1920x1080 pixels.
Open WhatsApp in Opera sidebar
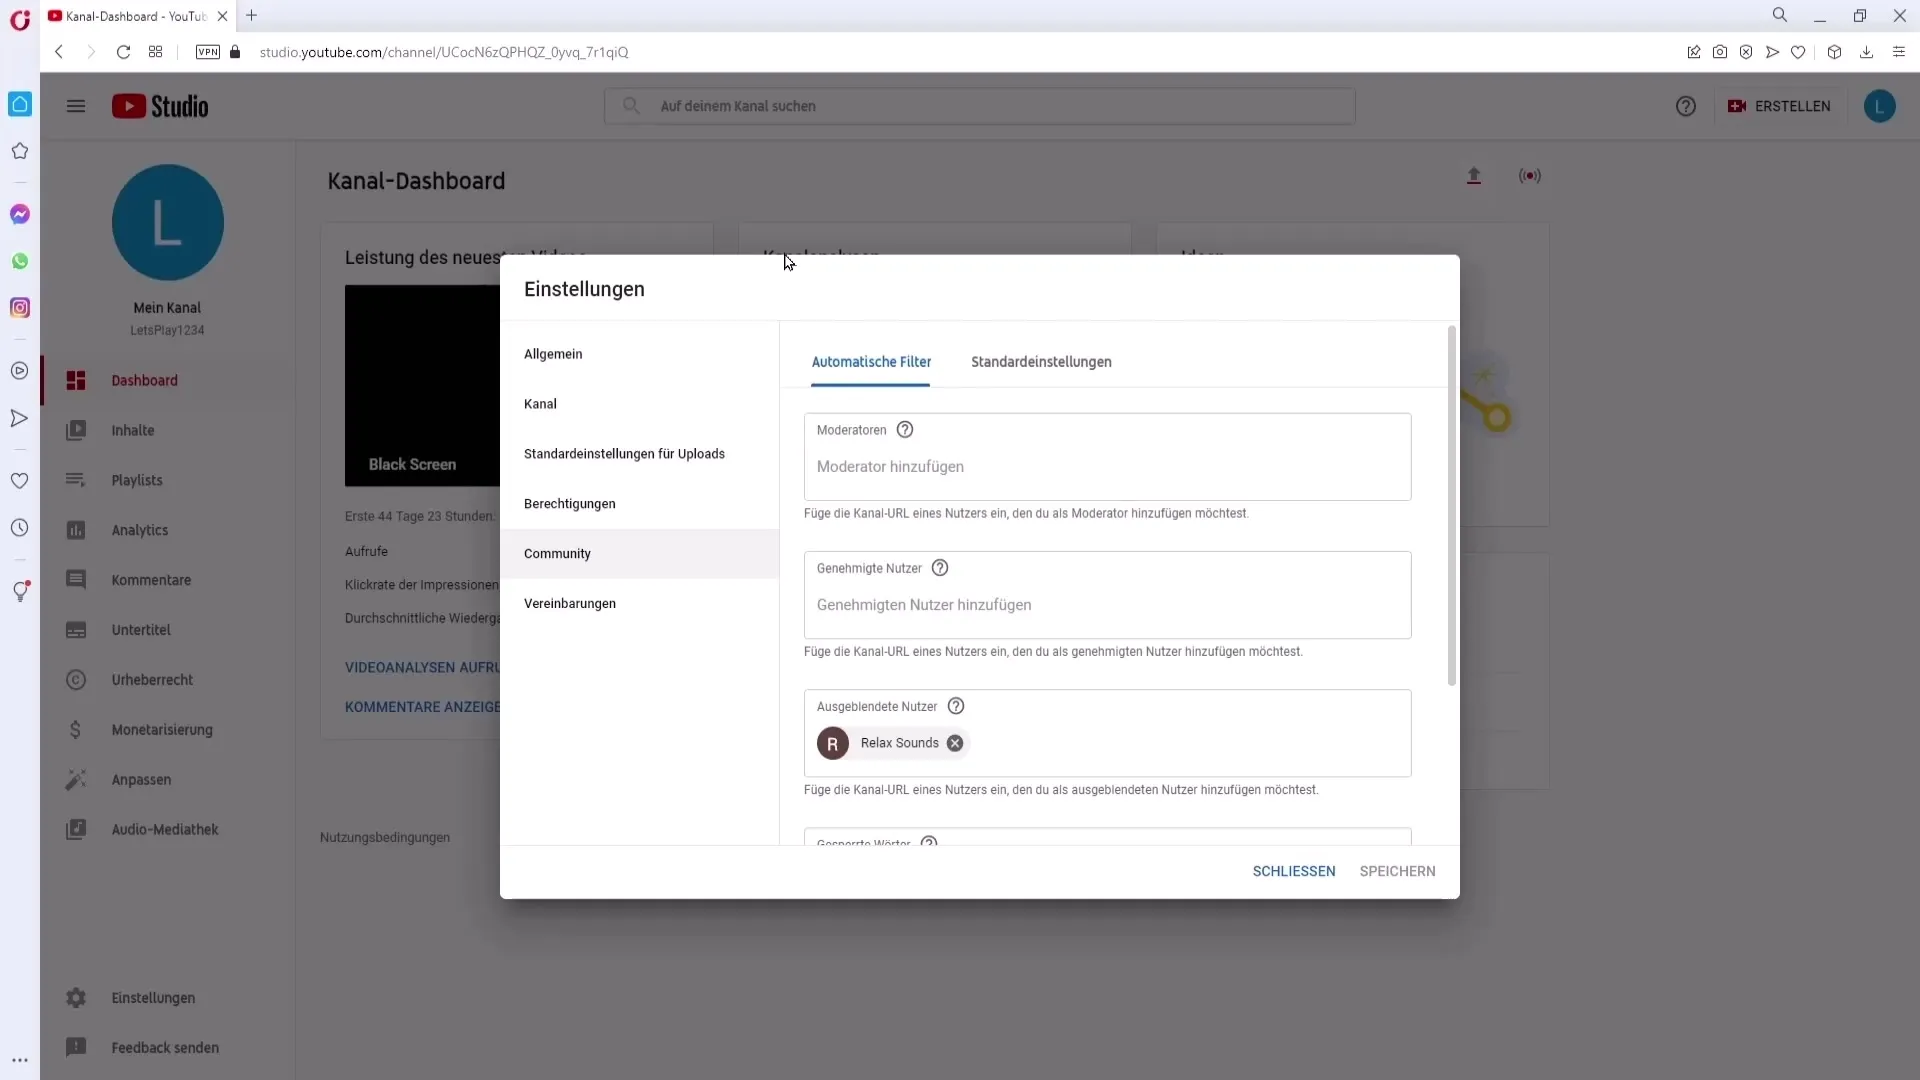click(x=20, y=261)
